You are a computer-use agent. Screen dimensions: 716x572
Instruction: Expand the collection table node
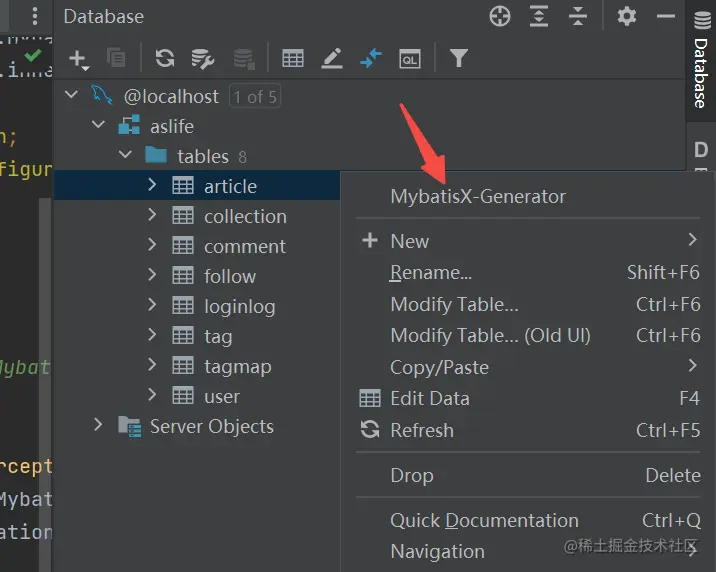152,215
